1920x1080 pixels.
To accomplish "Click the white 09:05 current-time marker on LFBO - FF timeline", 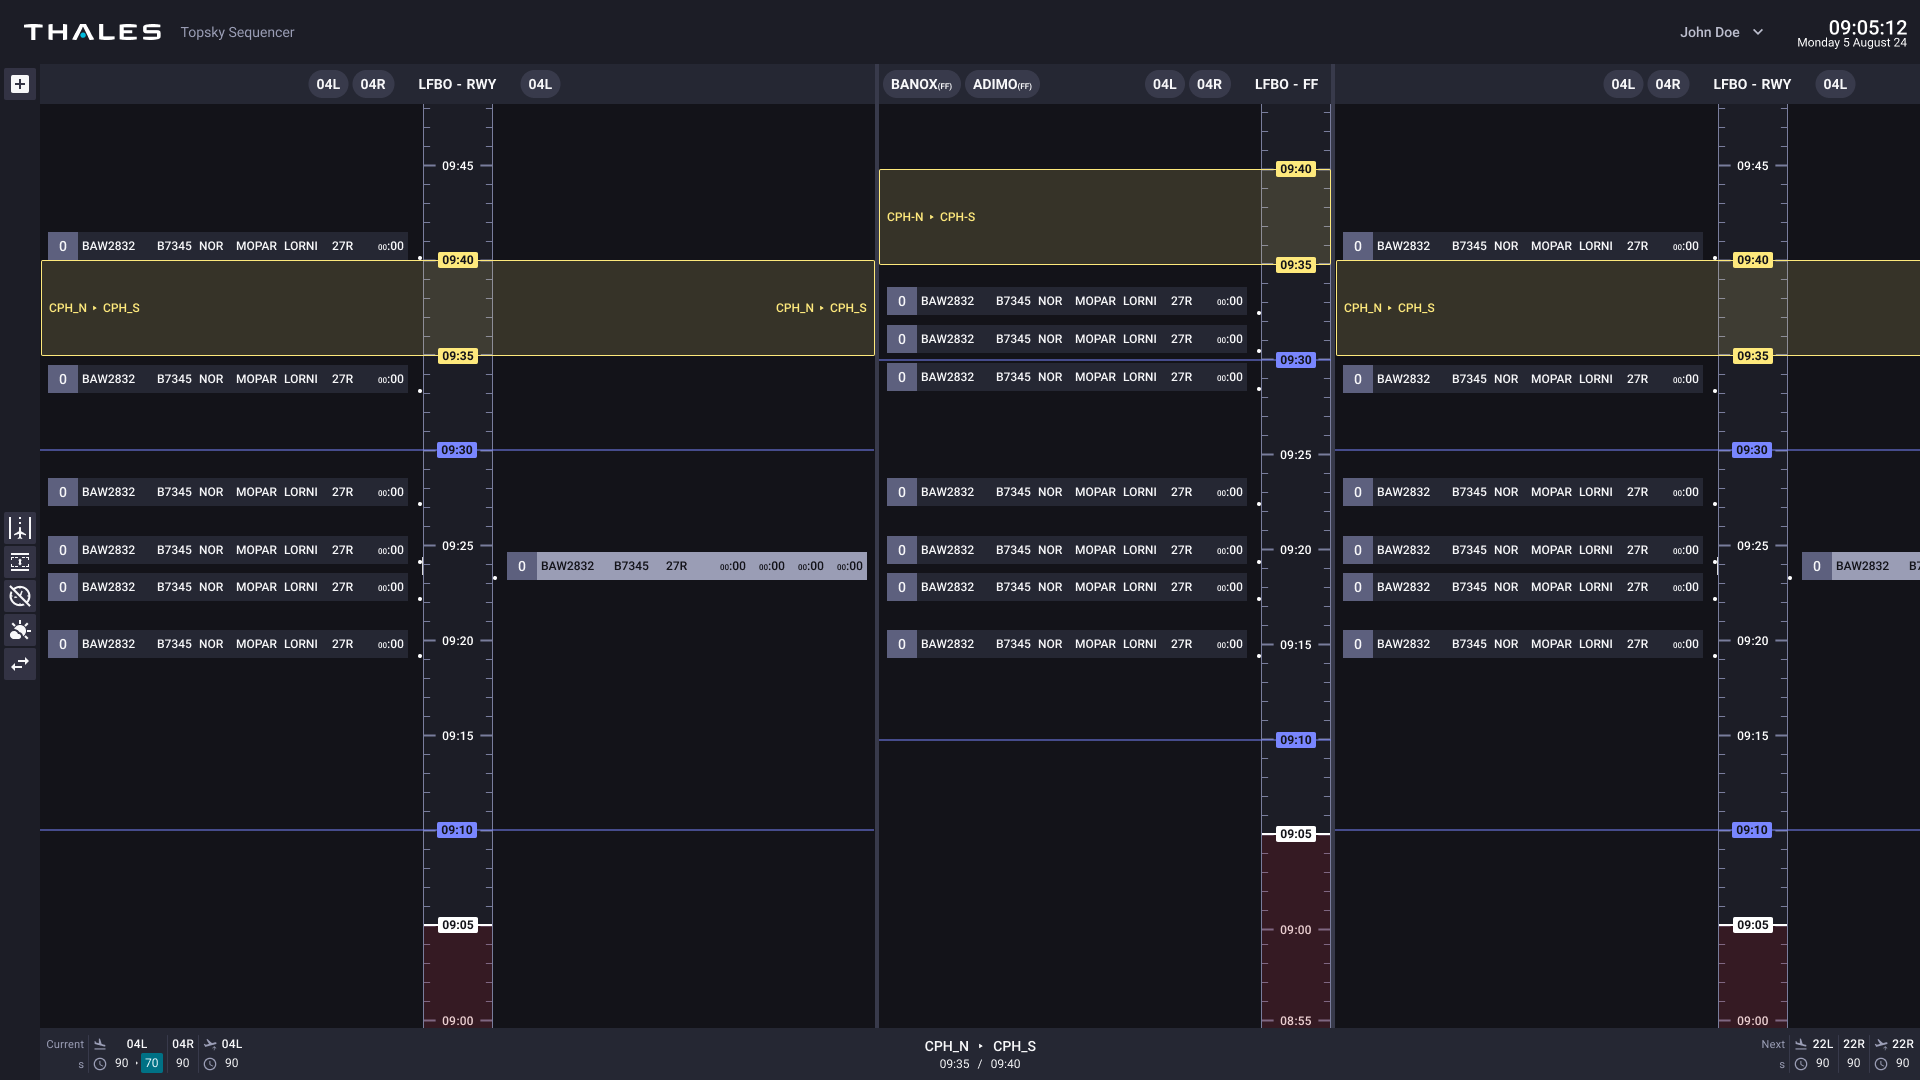I will (x=1295, y=834).
